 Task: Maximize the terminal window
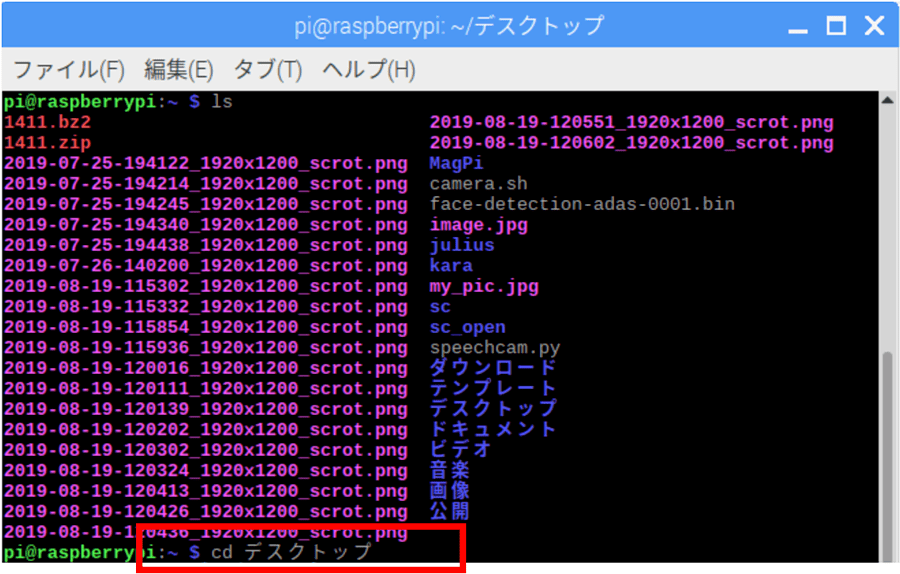(x=836, y=26)
